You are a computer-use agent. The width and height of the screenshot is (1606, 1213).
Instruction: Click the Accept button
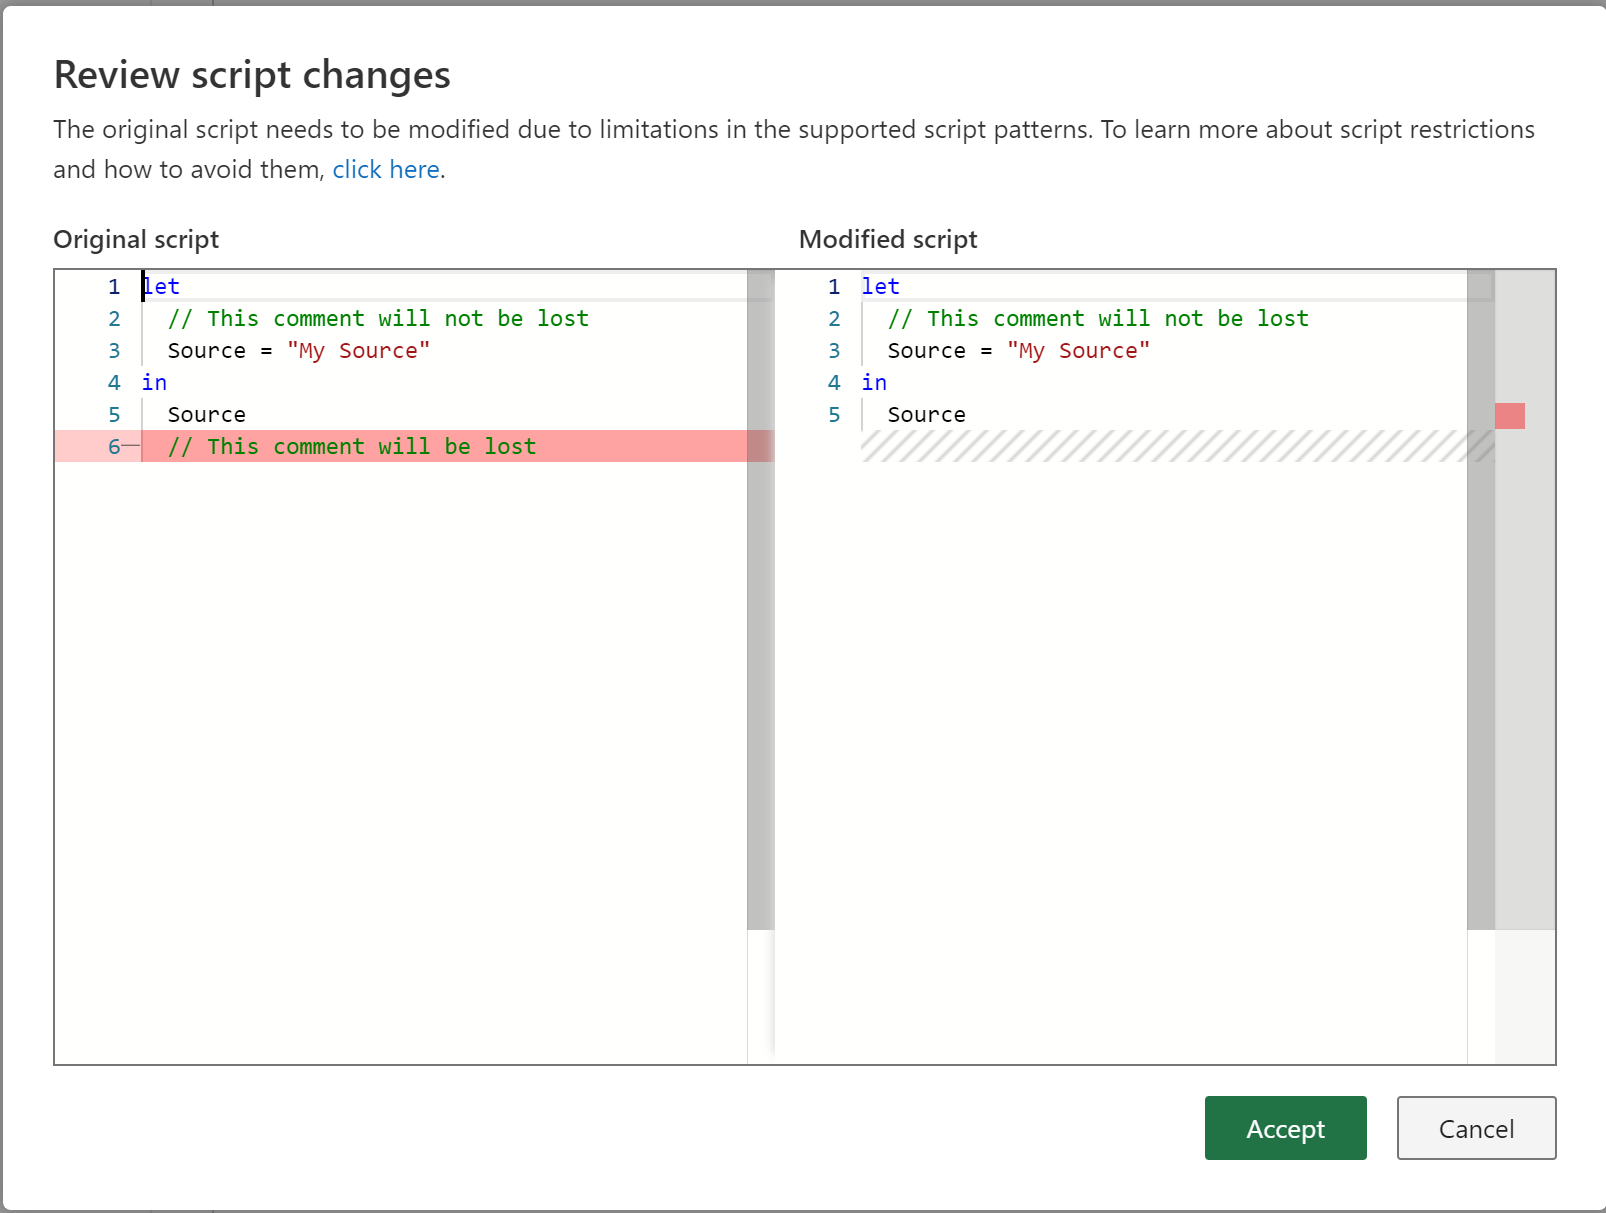(x=1285, y=1128)
